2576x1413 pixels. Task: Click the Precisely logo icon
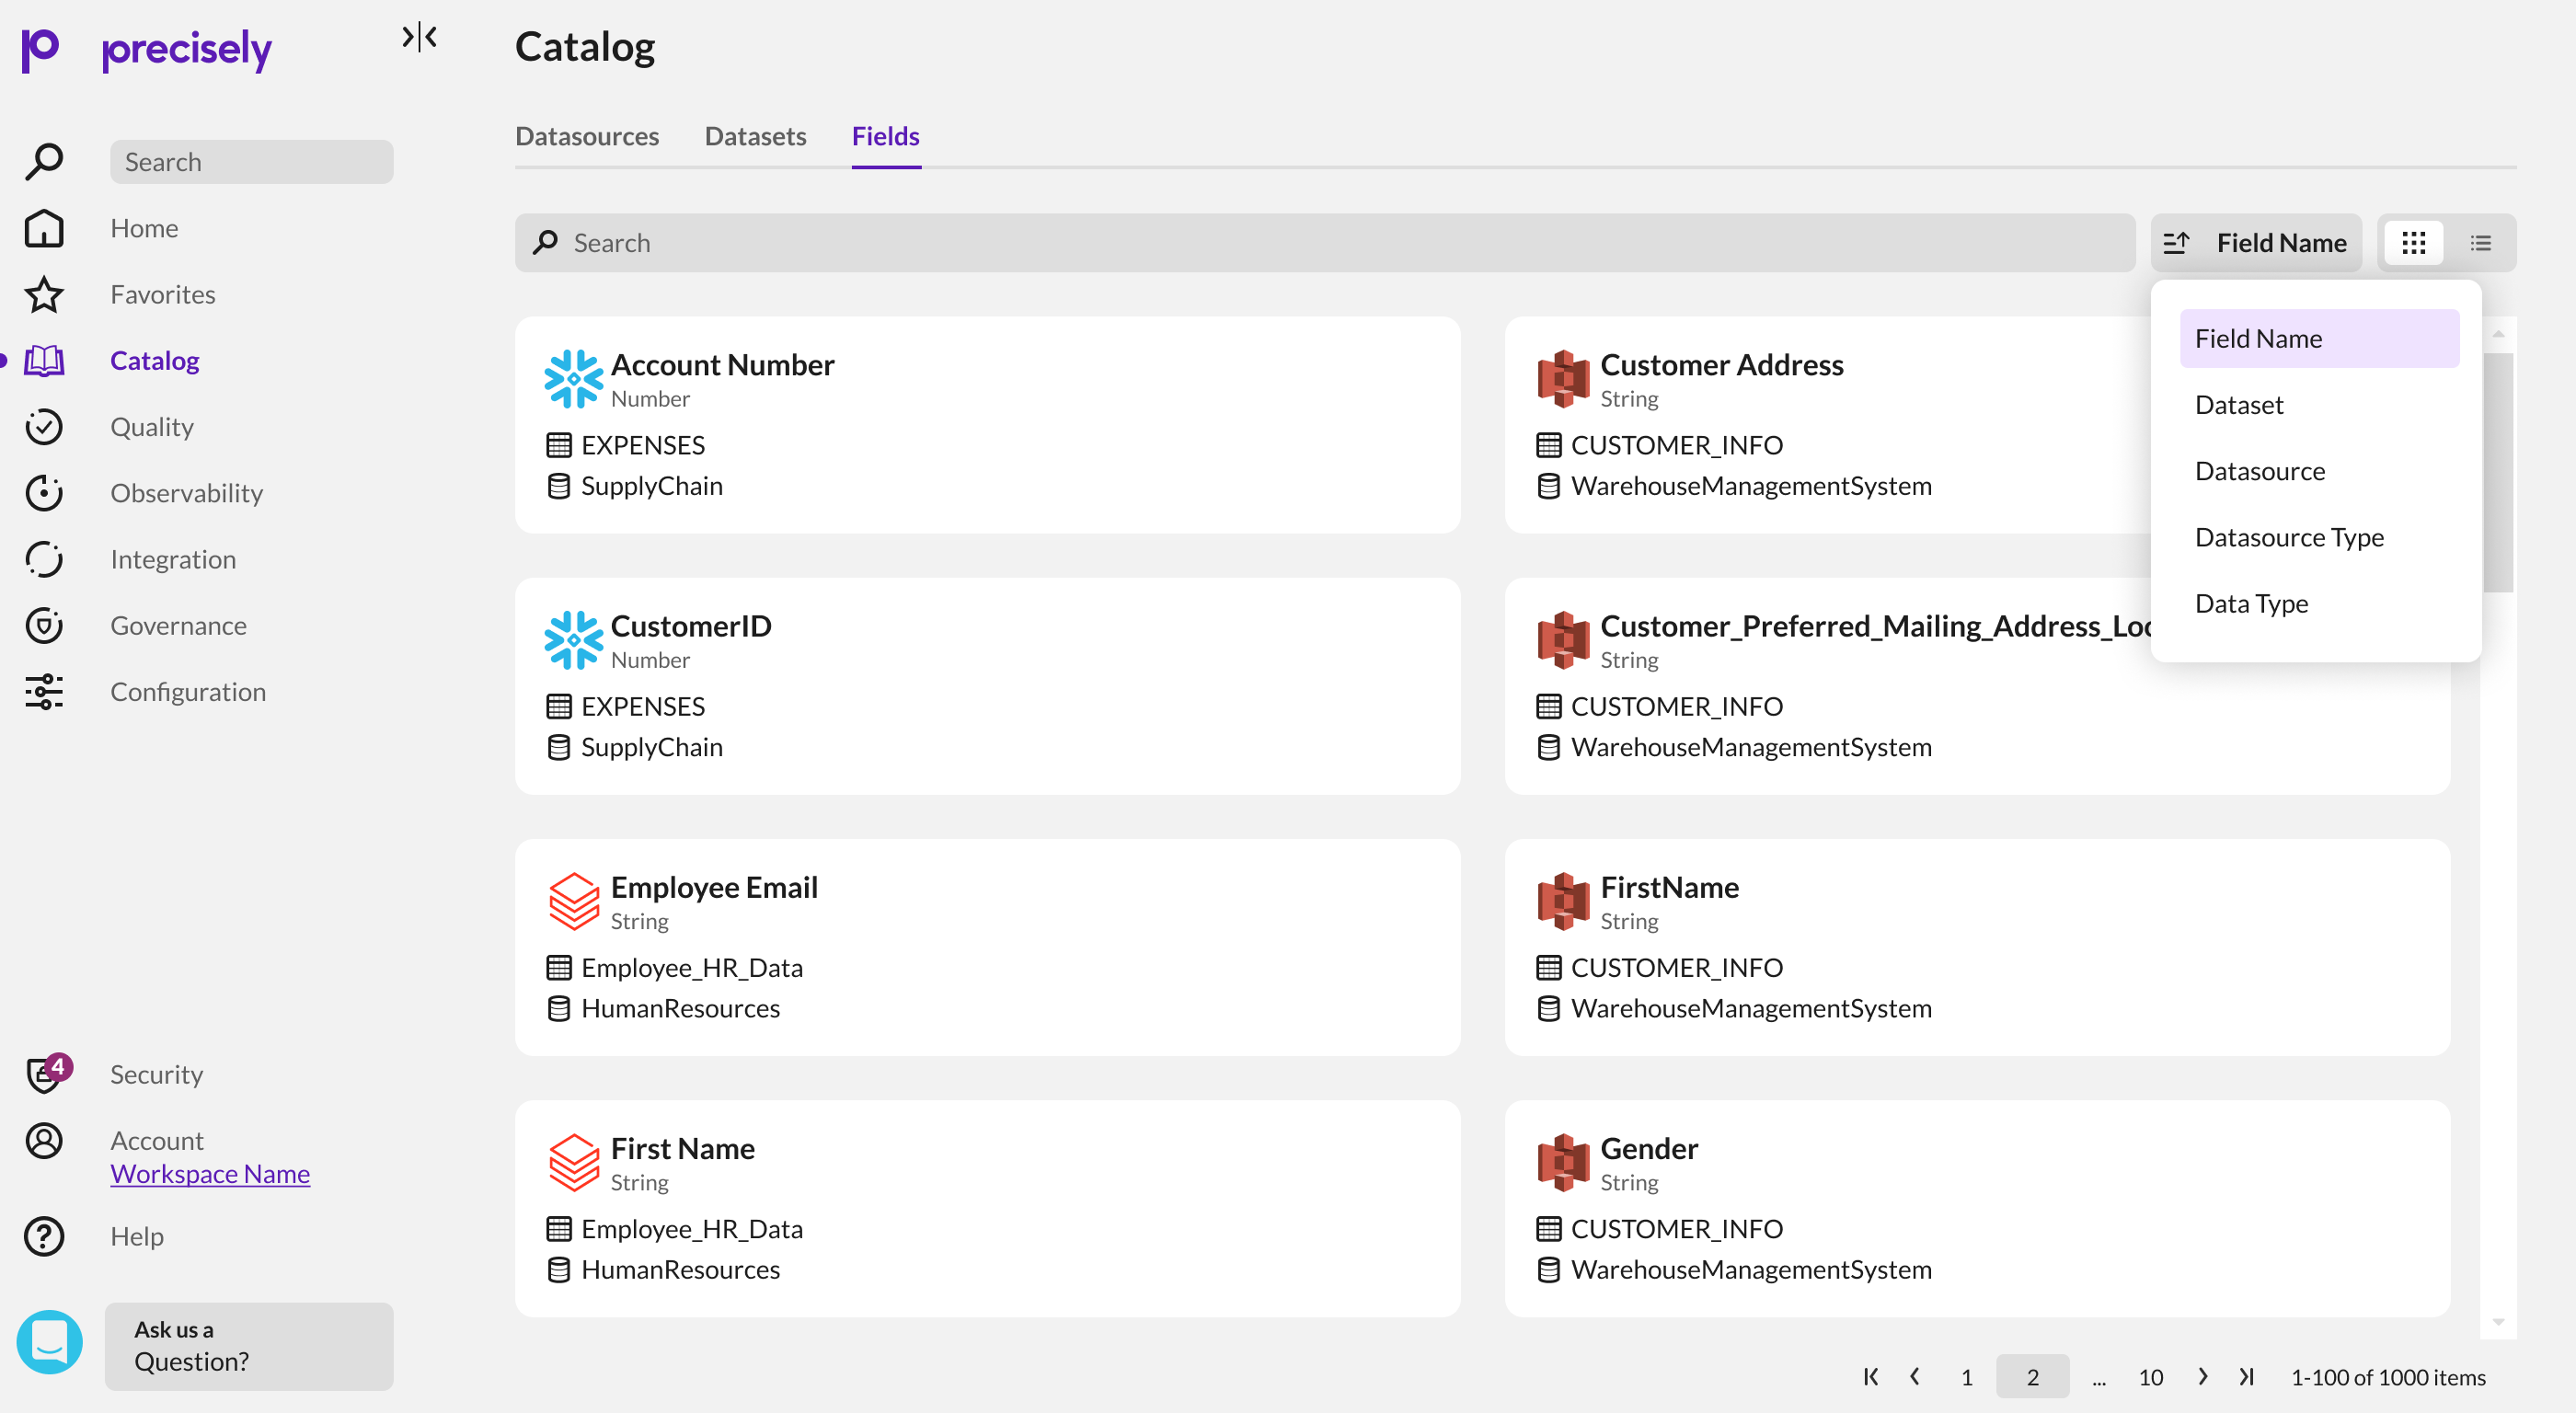(x=41, y=50)
